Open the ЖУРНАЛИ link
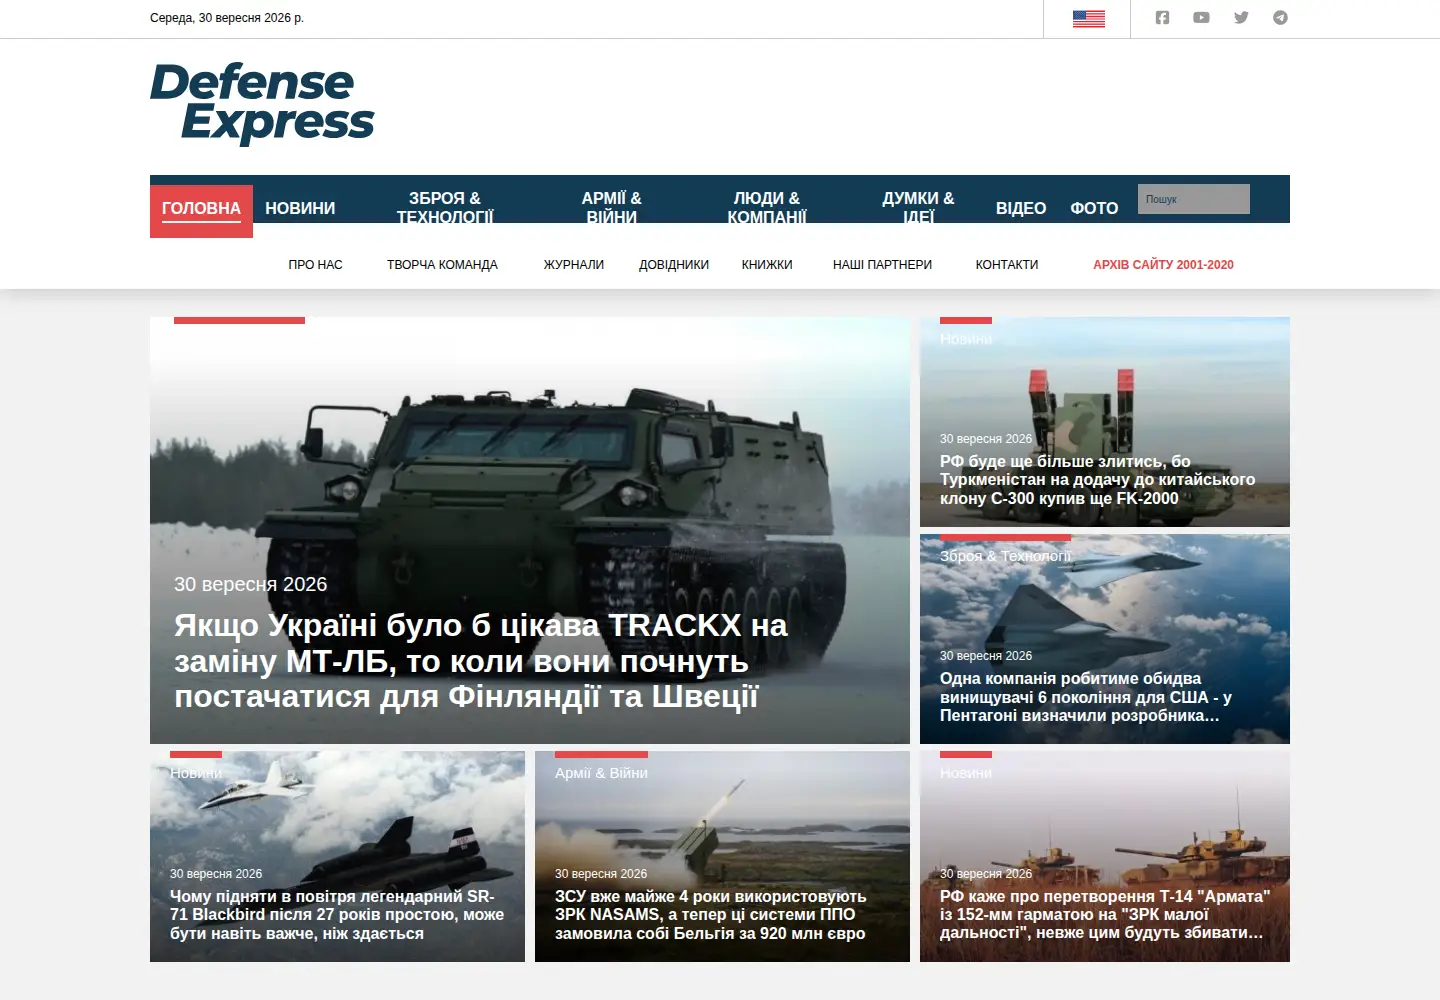This screenshot has height=1000, width=1440. (x=574, y=265)
